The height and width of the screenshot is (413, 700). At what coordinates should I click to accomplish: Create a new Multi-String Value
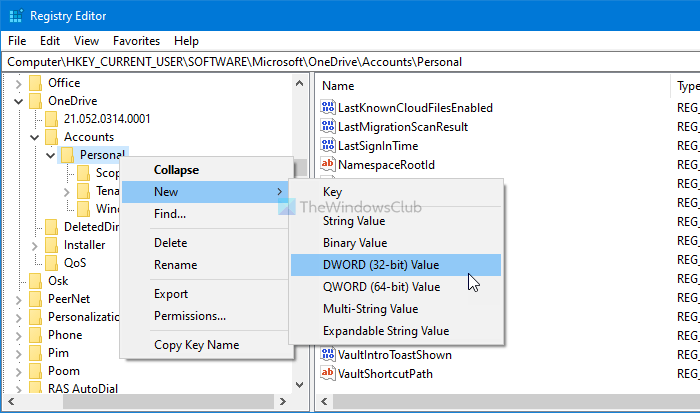[x=396, y=309]
